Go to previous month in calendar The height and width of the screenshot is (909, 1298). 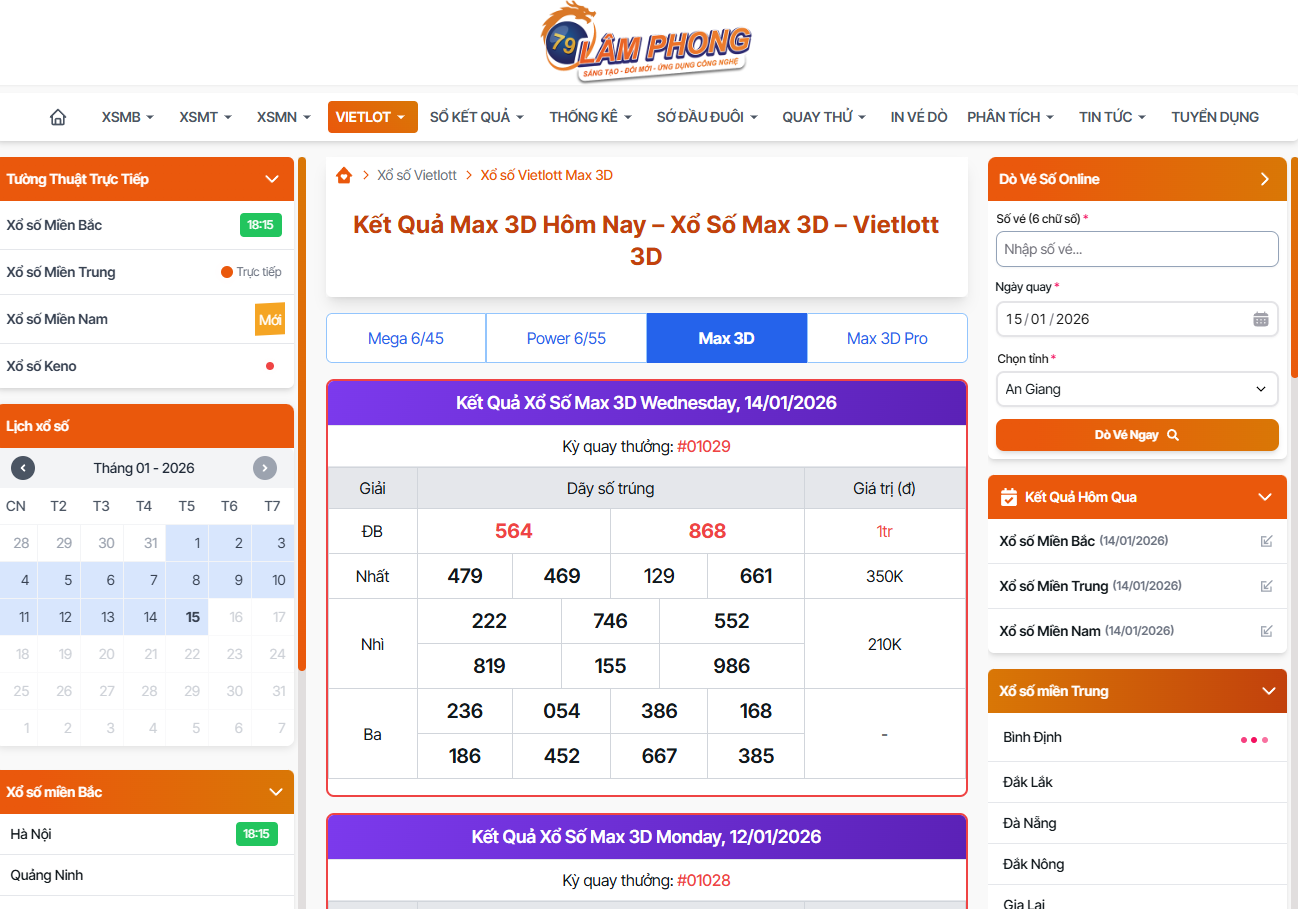tap(23, 468)
